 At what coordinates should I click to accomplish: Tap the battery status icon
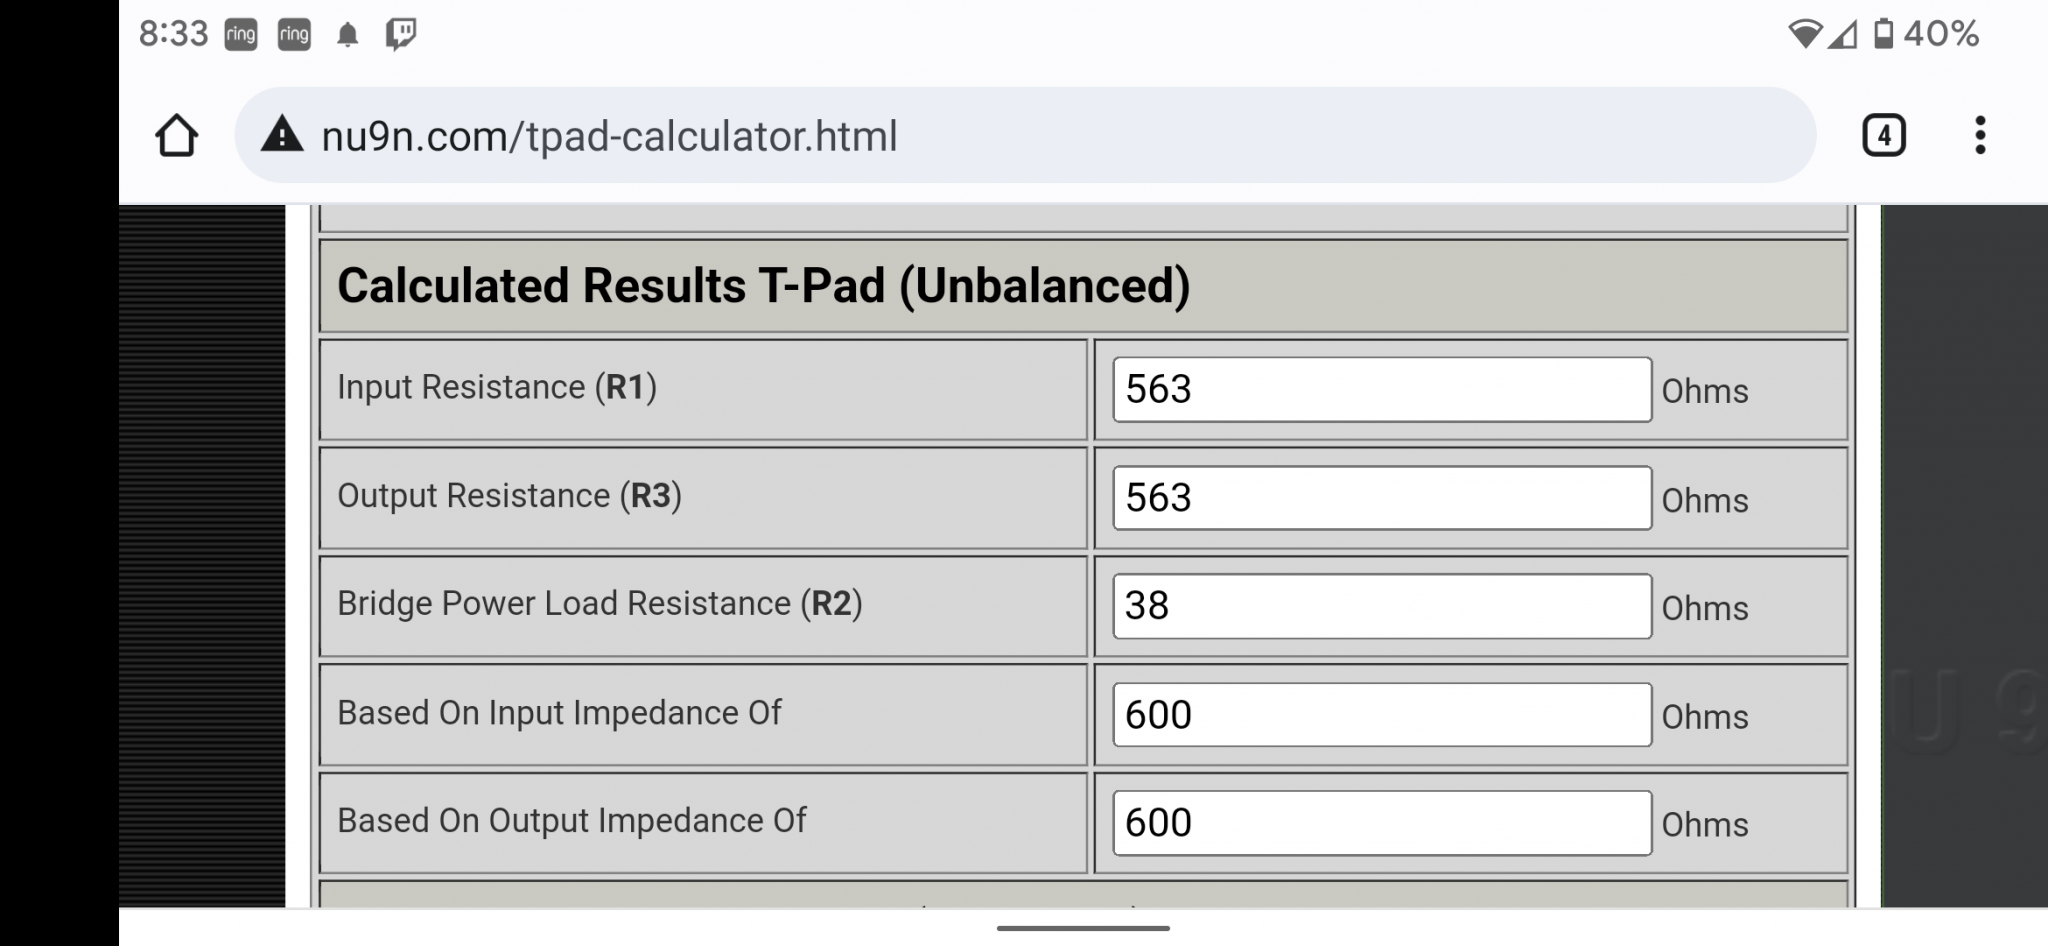(1883, 34)
